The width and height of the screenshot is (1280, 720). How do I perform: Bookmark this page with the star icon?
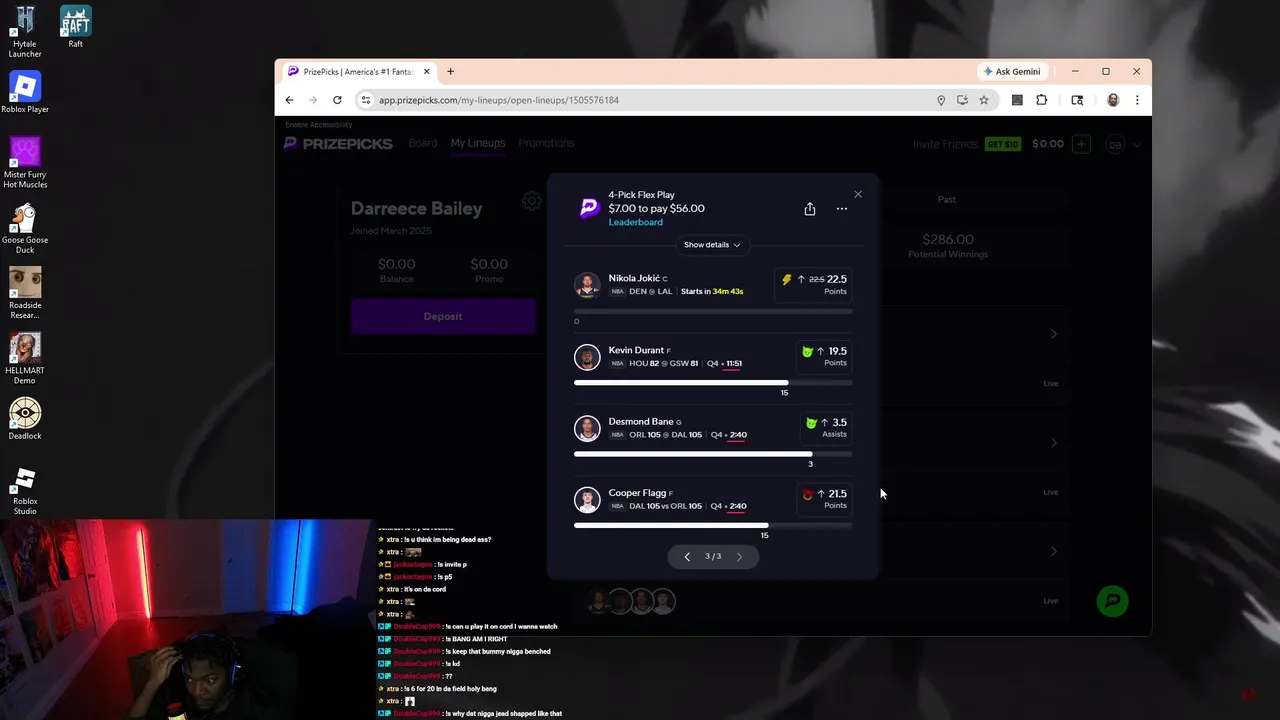(984, 100)
